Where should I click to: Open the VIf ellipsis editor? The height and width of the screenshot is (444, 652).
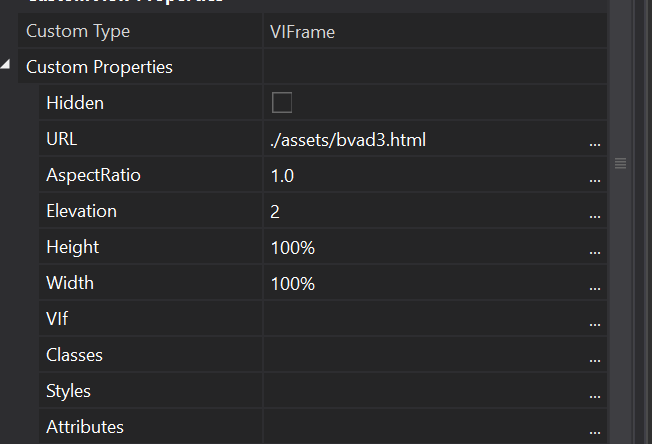point(595,321)
